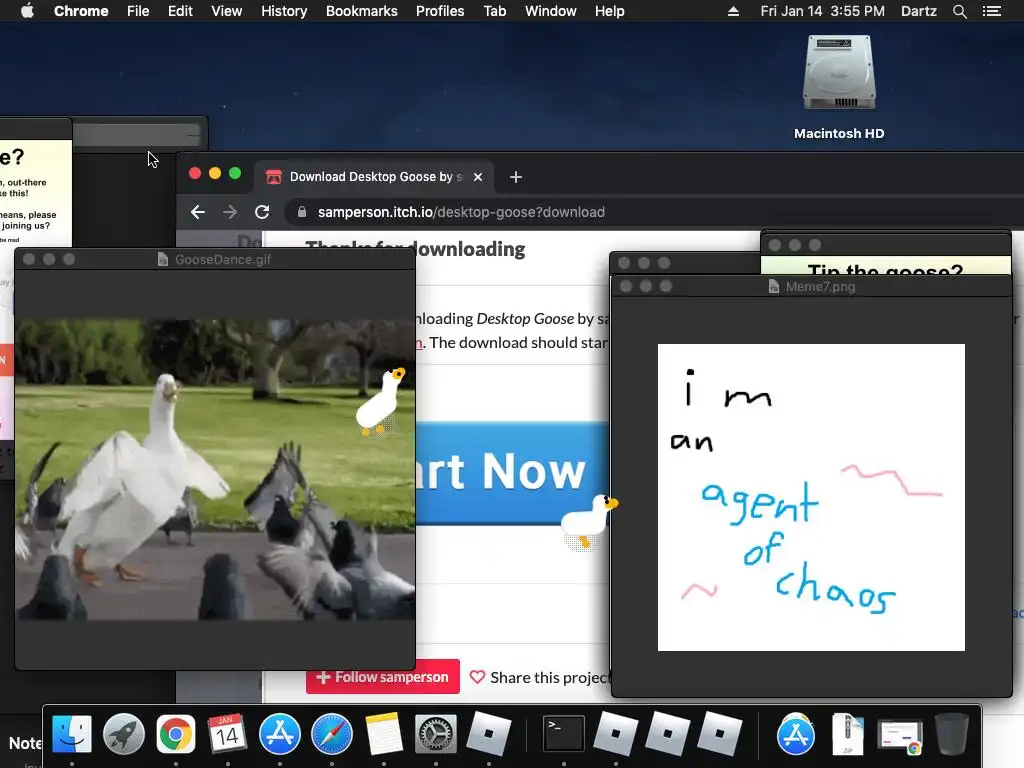Select the Download Desktop Goose tab
Screen dimensions: 1024x768
pos(374,177)
